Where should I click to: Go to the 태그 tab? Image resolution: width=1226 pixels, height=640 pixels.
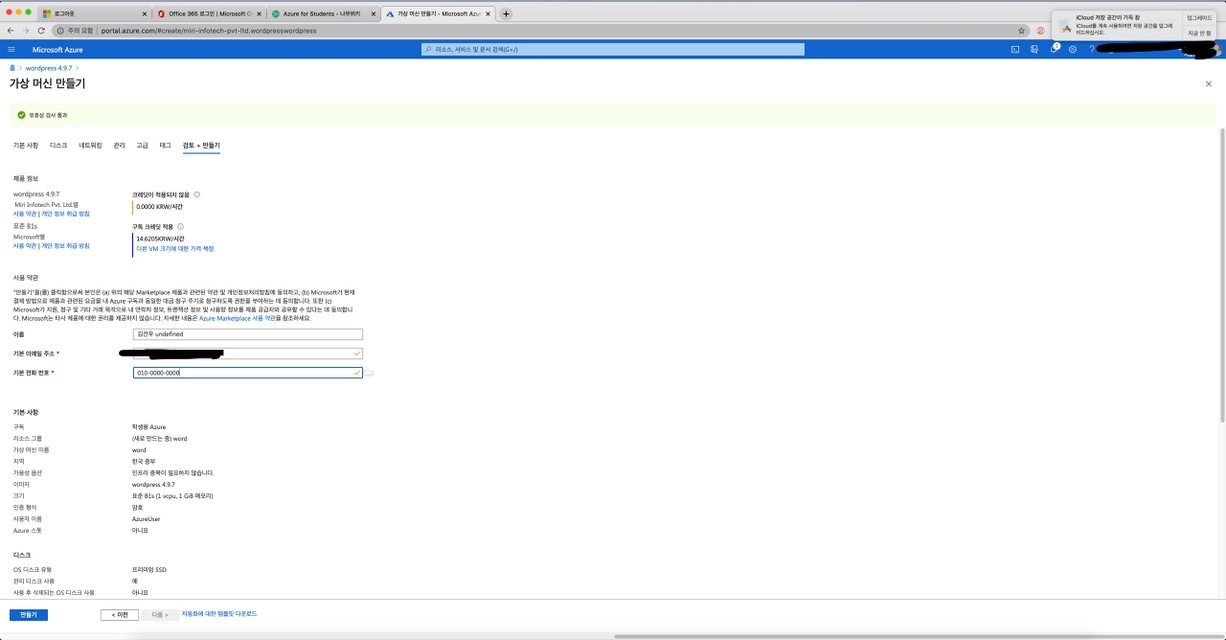pyautogui.click(x=166, y=146)
